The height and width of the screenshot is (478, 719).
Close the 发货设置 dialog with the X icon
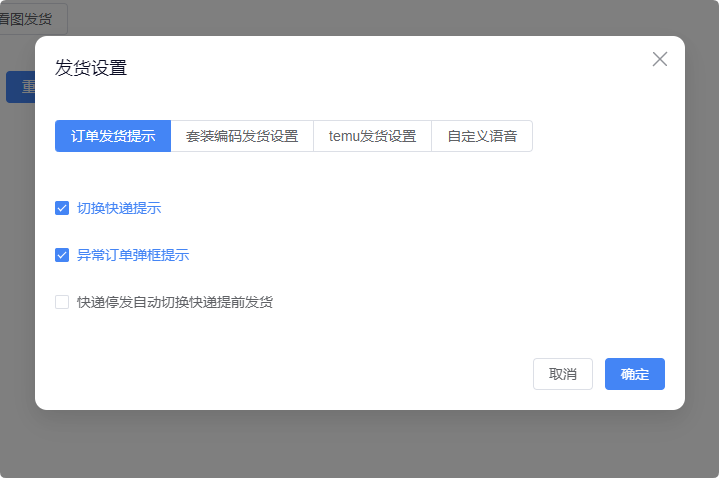(x=659, y=59)
